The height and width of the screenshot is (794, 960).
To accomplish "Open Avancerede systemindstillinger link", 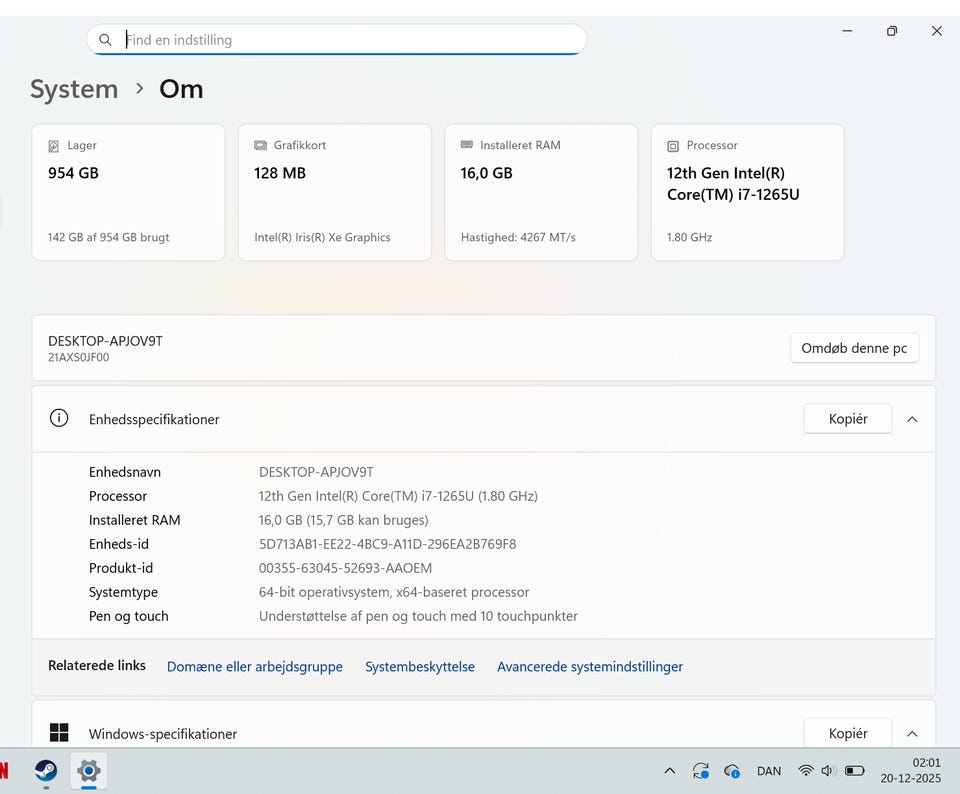I will point(589,667).
